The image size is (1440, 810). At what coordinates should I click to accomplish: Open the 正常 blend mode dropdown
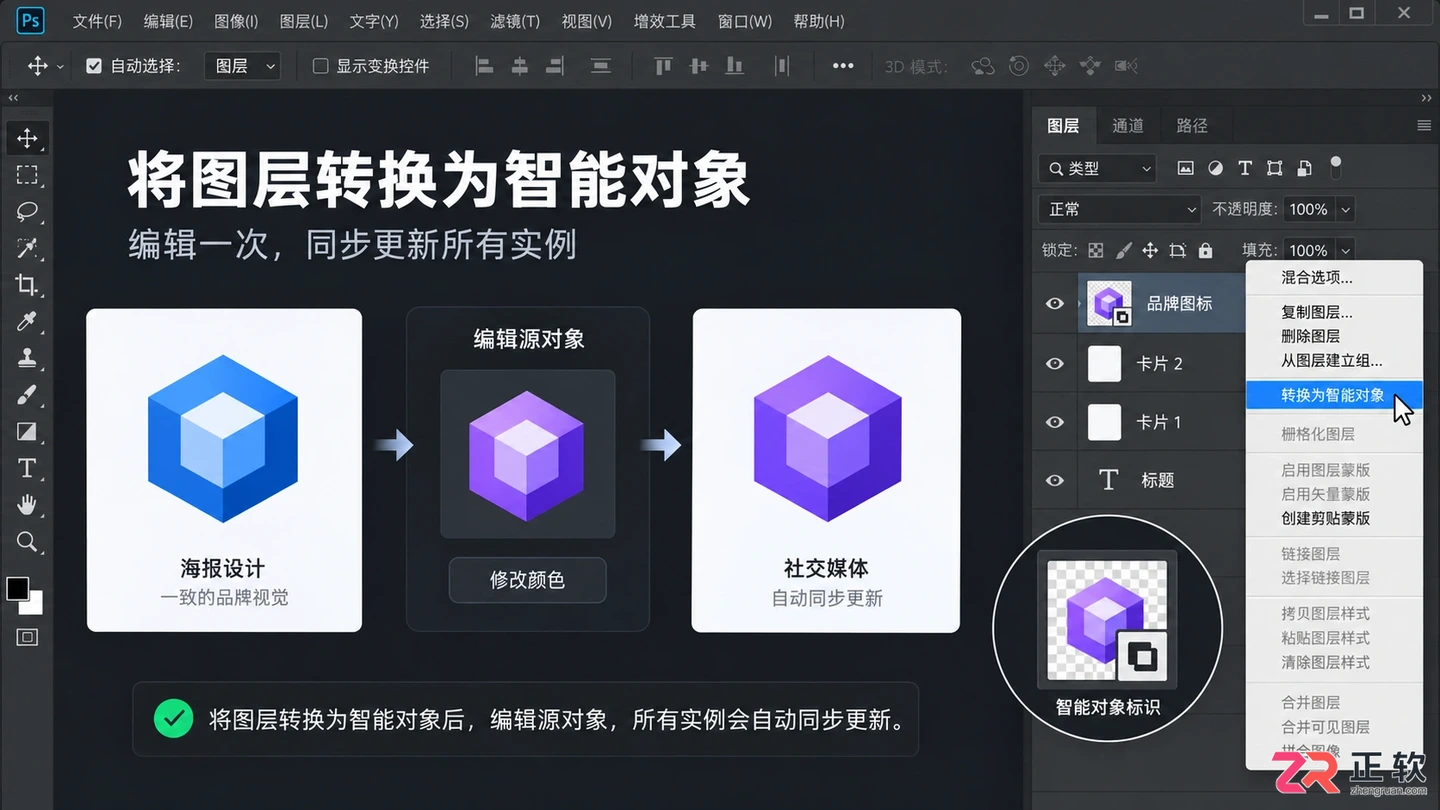point(1119,209)
